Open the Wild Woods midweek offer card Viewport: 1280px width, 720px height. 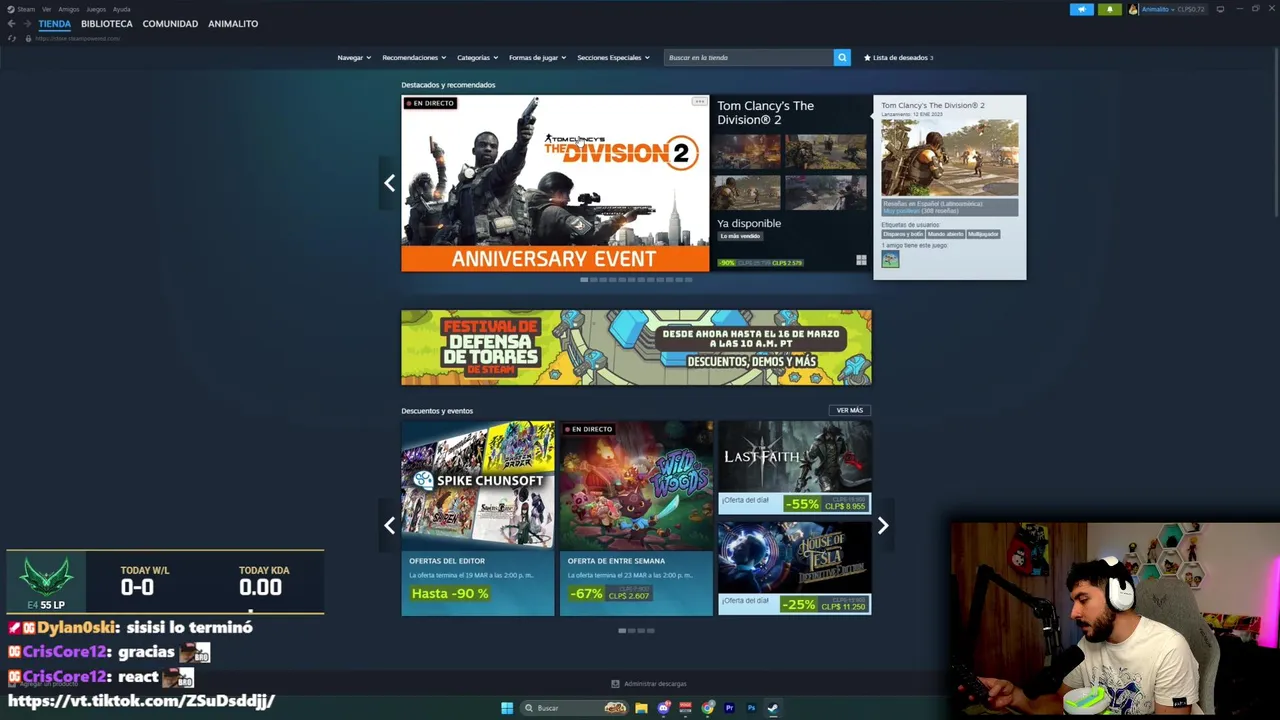636,518
